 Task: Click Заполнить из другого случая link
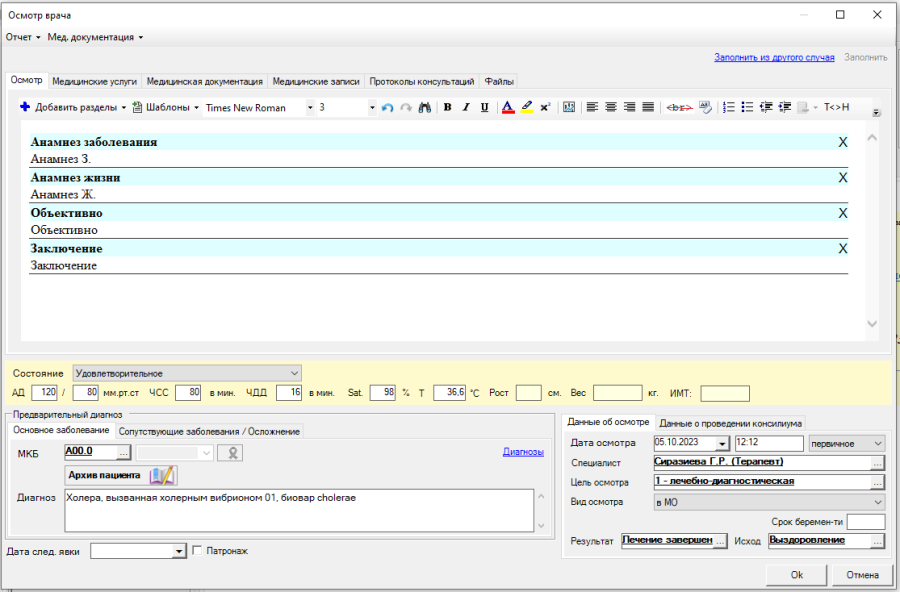pyautogui.click(x=774, y=57)
